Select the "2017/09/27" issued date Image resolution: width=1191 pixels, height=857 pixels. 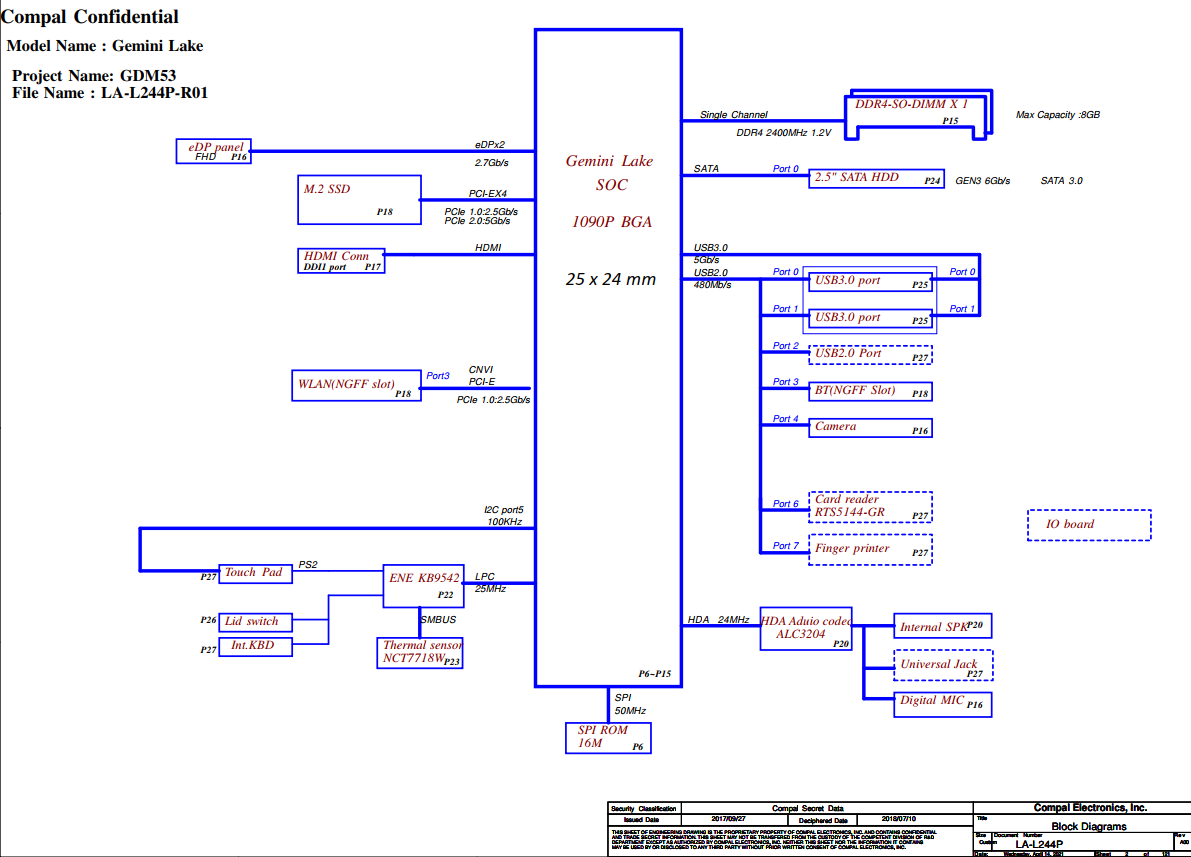click(x=728, y=819)
